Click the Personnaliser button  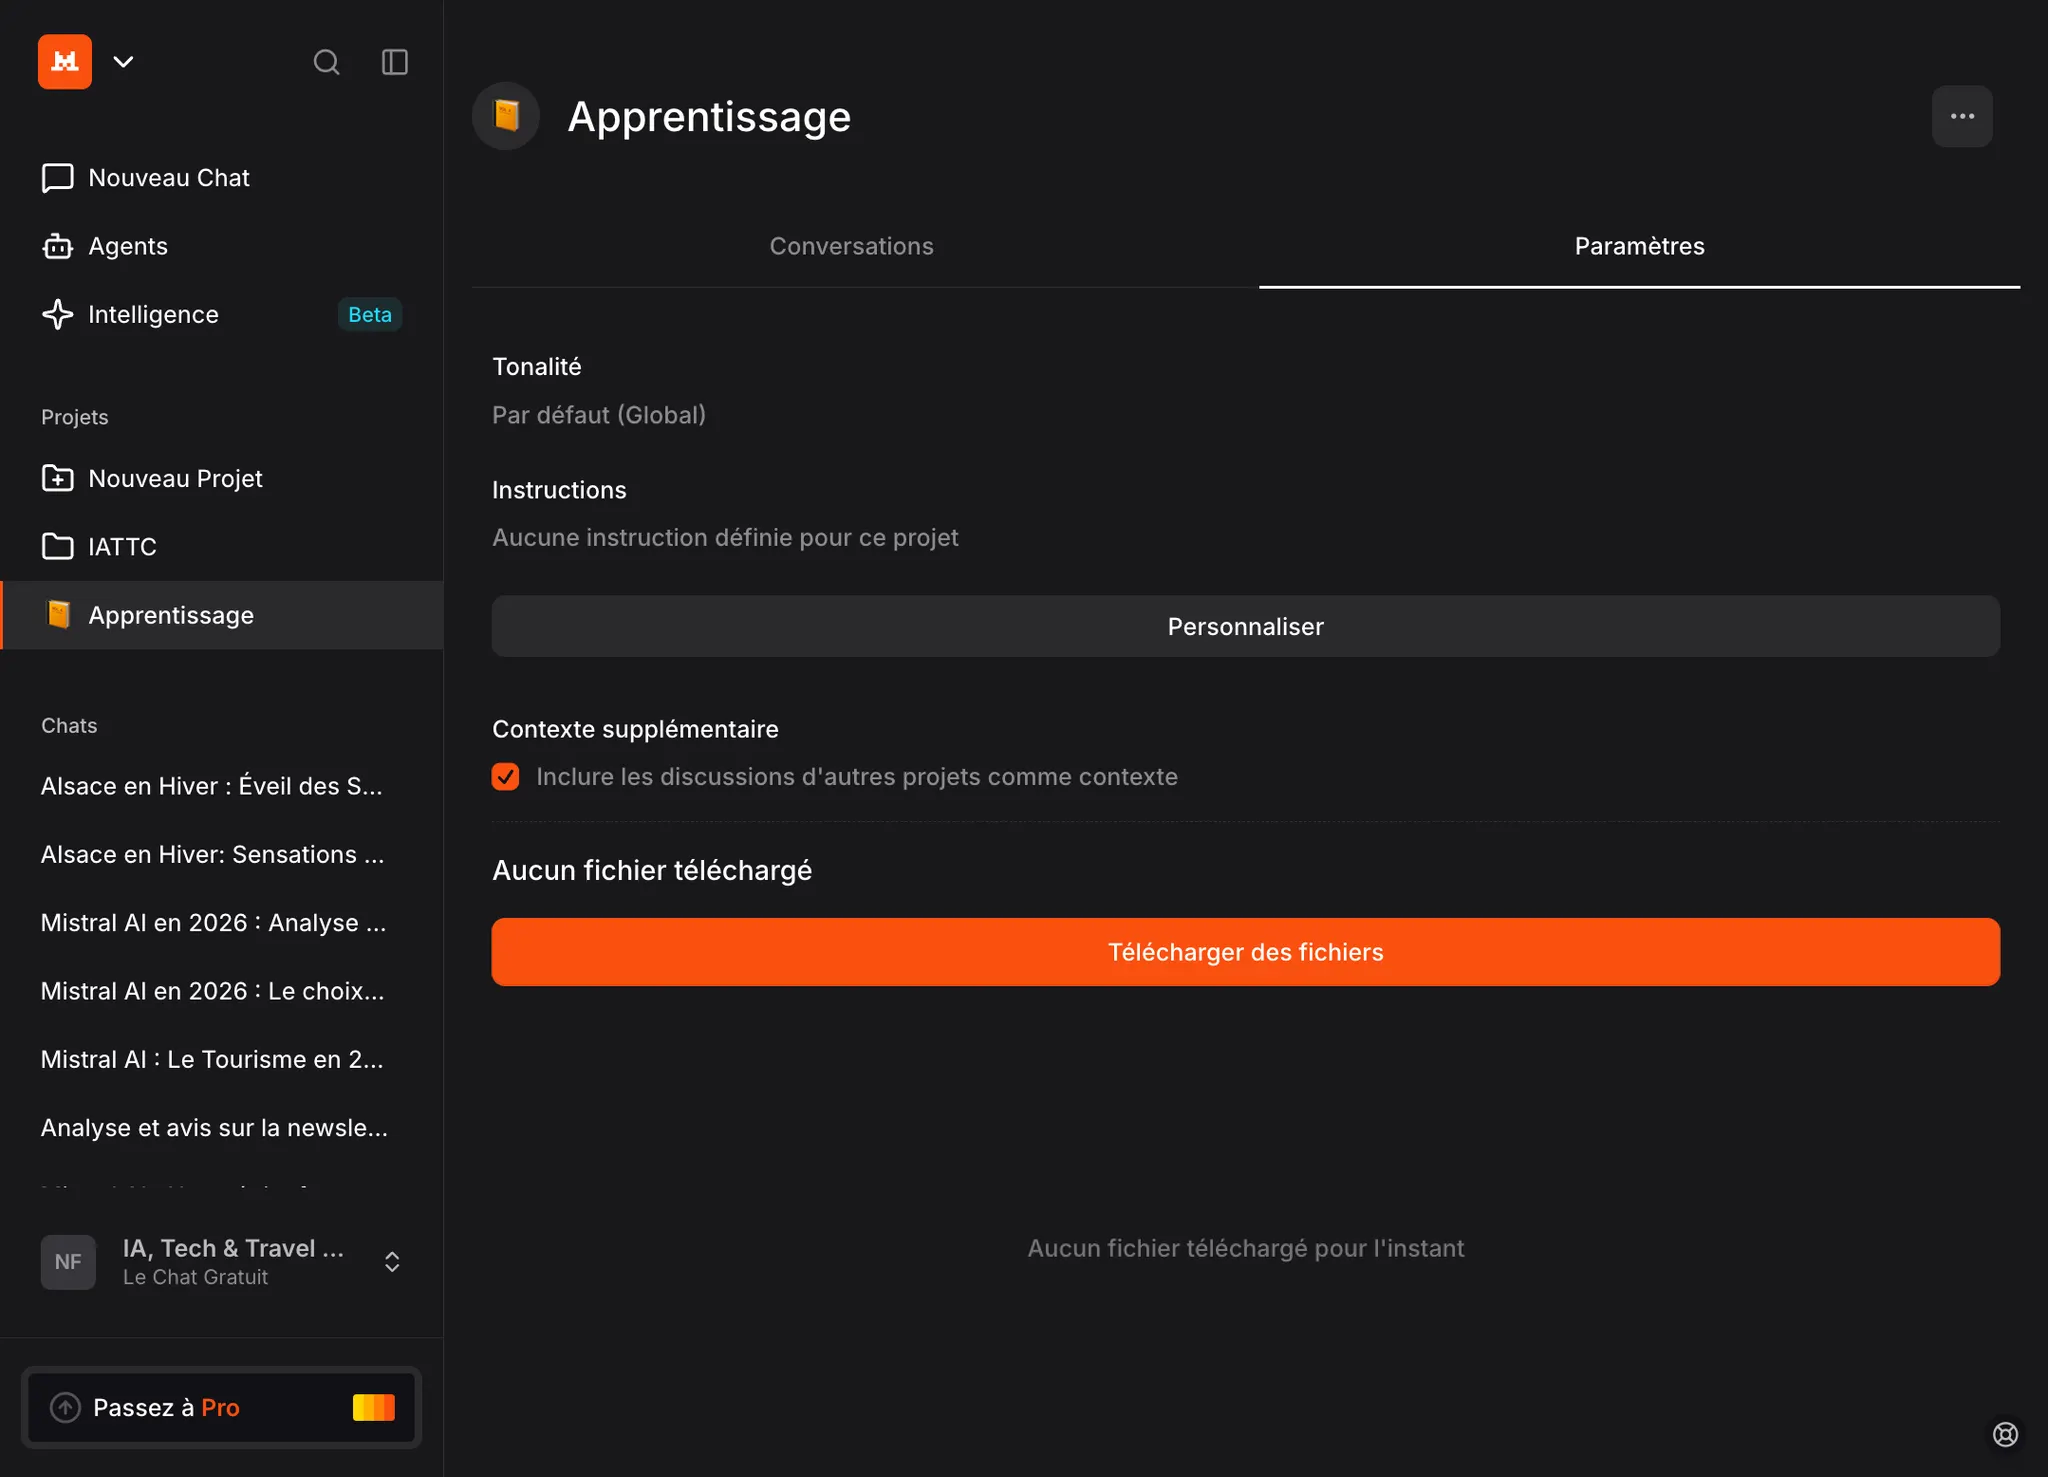1245,627
